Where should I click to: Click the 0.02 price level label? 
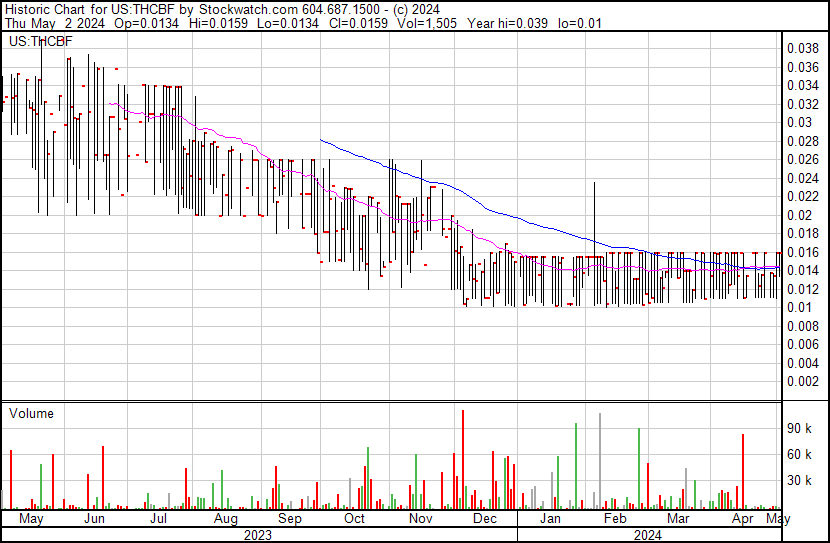pos(799,215)
